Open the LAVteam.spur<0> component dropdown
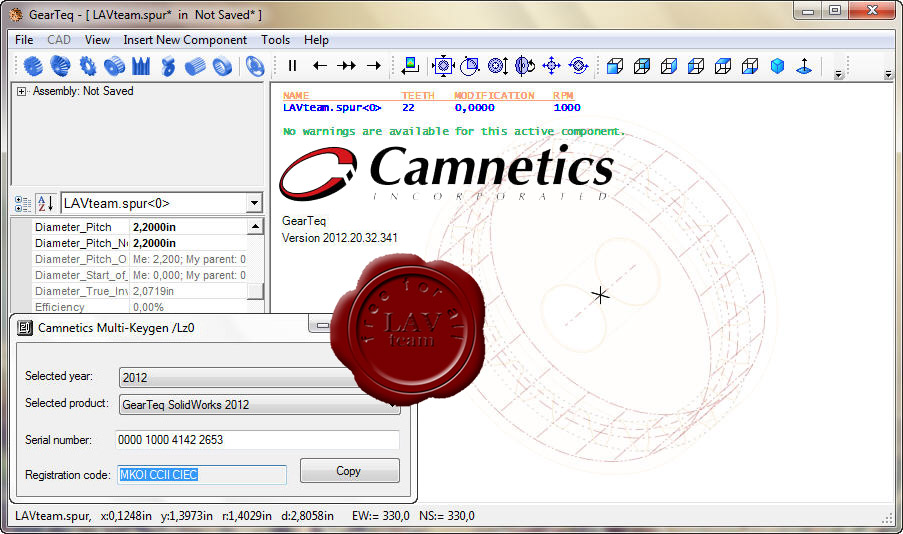This screenshot has width=903, height=534. tap(254, 203)
